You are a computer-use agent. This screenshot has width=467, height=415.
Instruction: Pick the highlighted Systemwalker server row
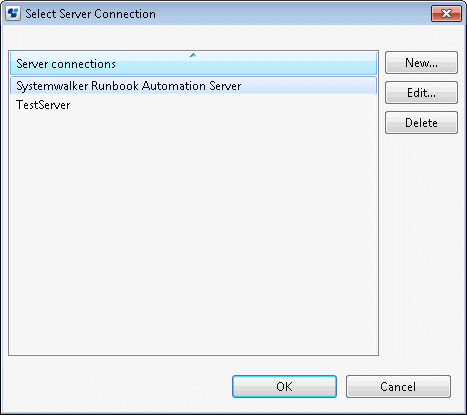click(193, 86)
